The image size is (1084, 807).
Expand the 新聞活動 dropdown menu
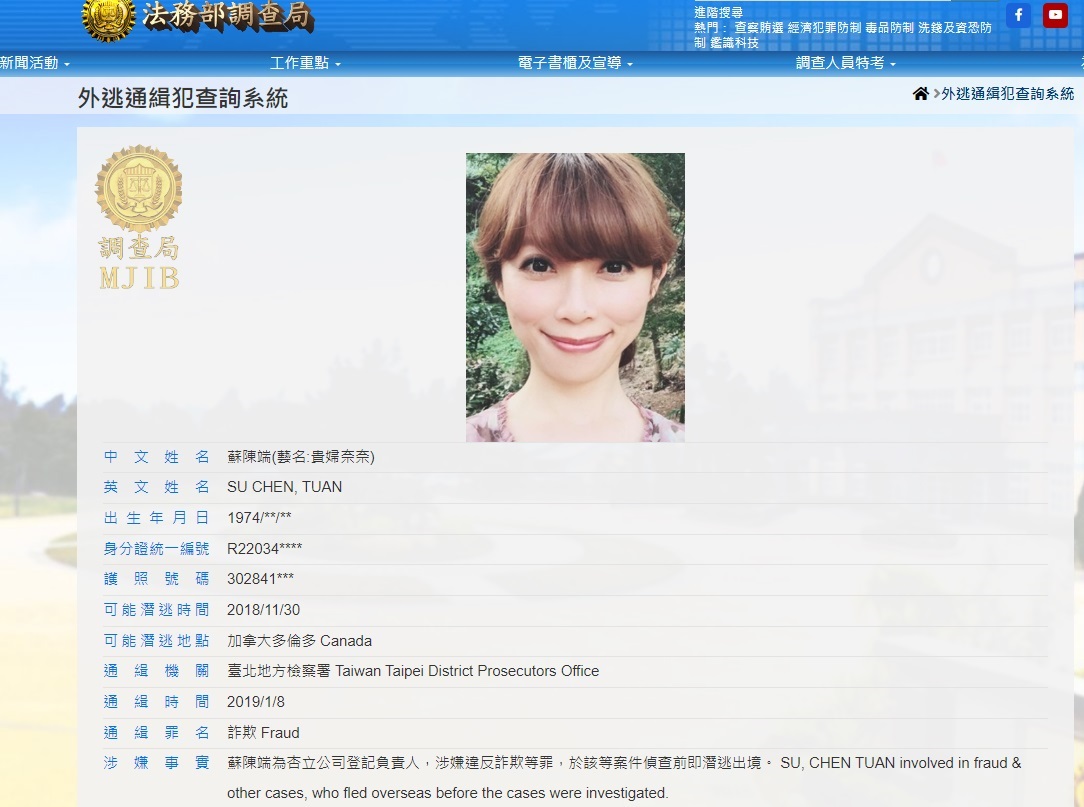tap(35, 63)
